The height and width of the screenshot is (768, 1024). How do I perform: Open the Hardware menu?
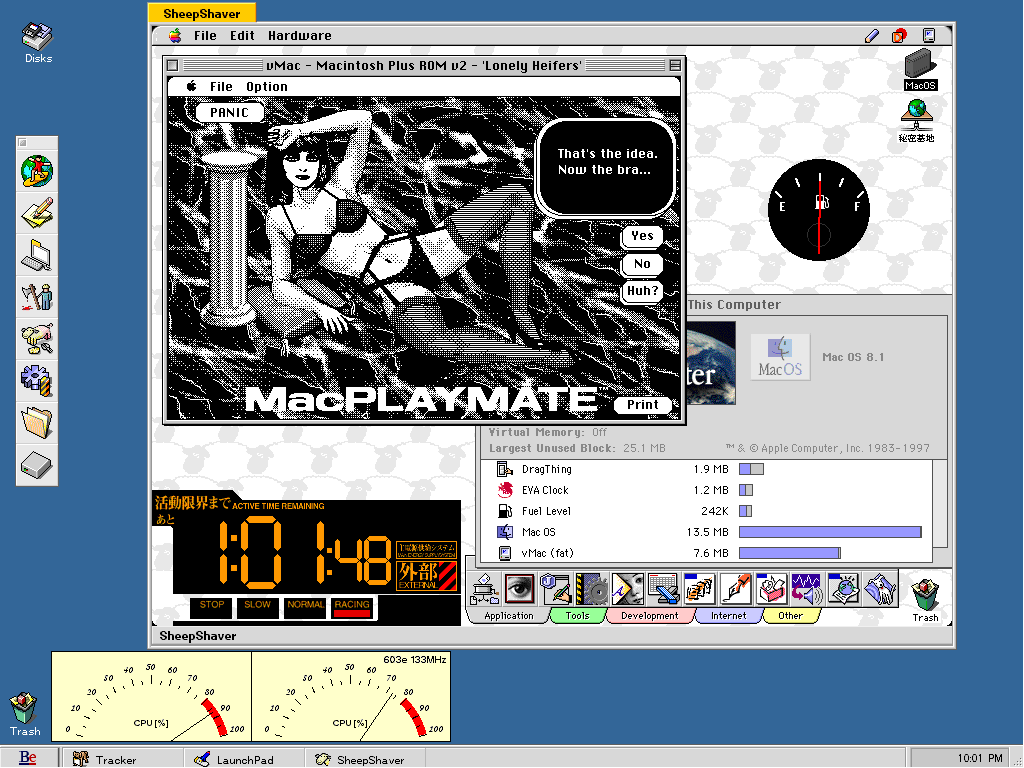[300, 36]
